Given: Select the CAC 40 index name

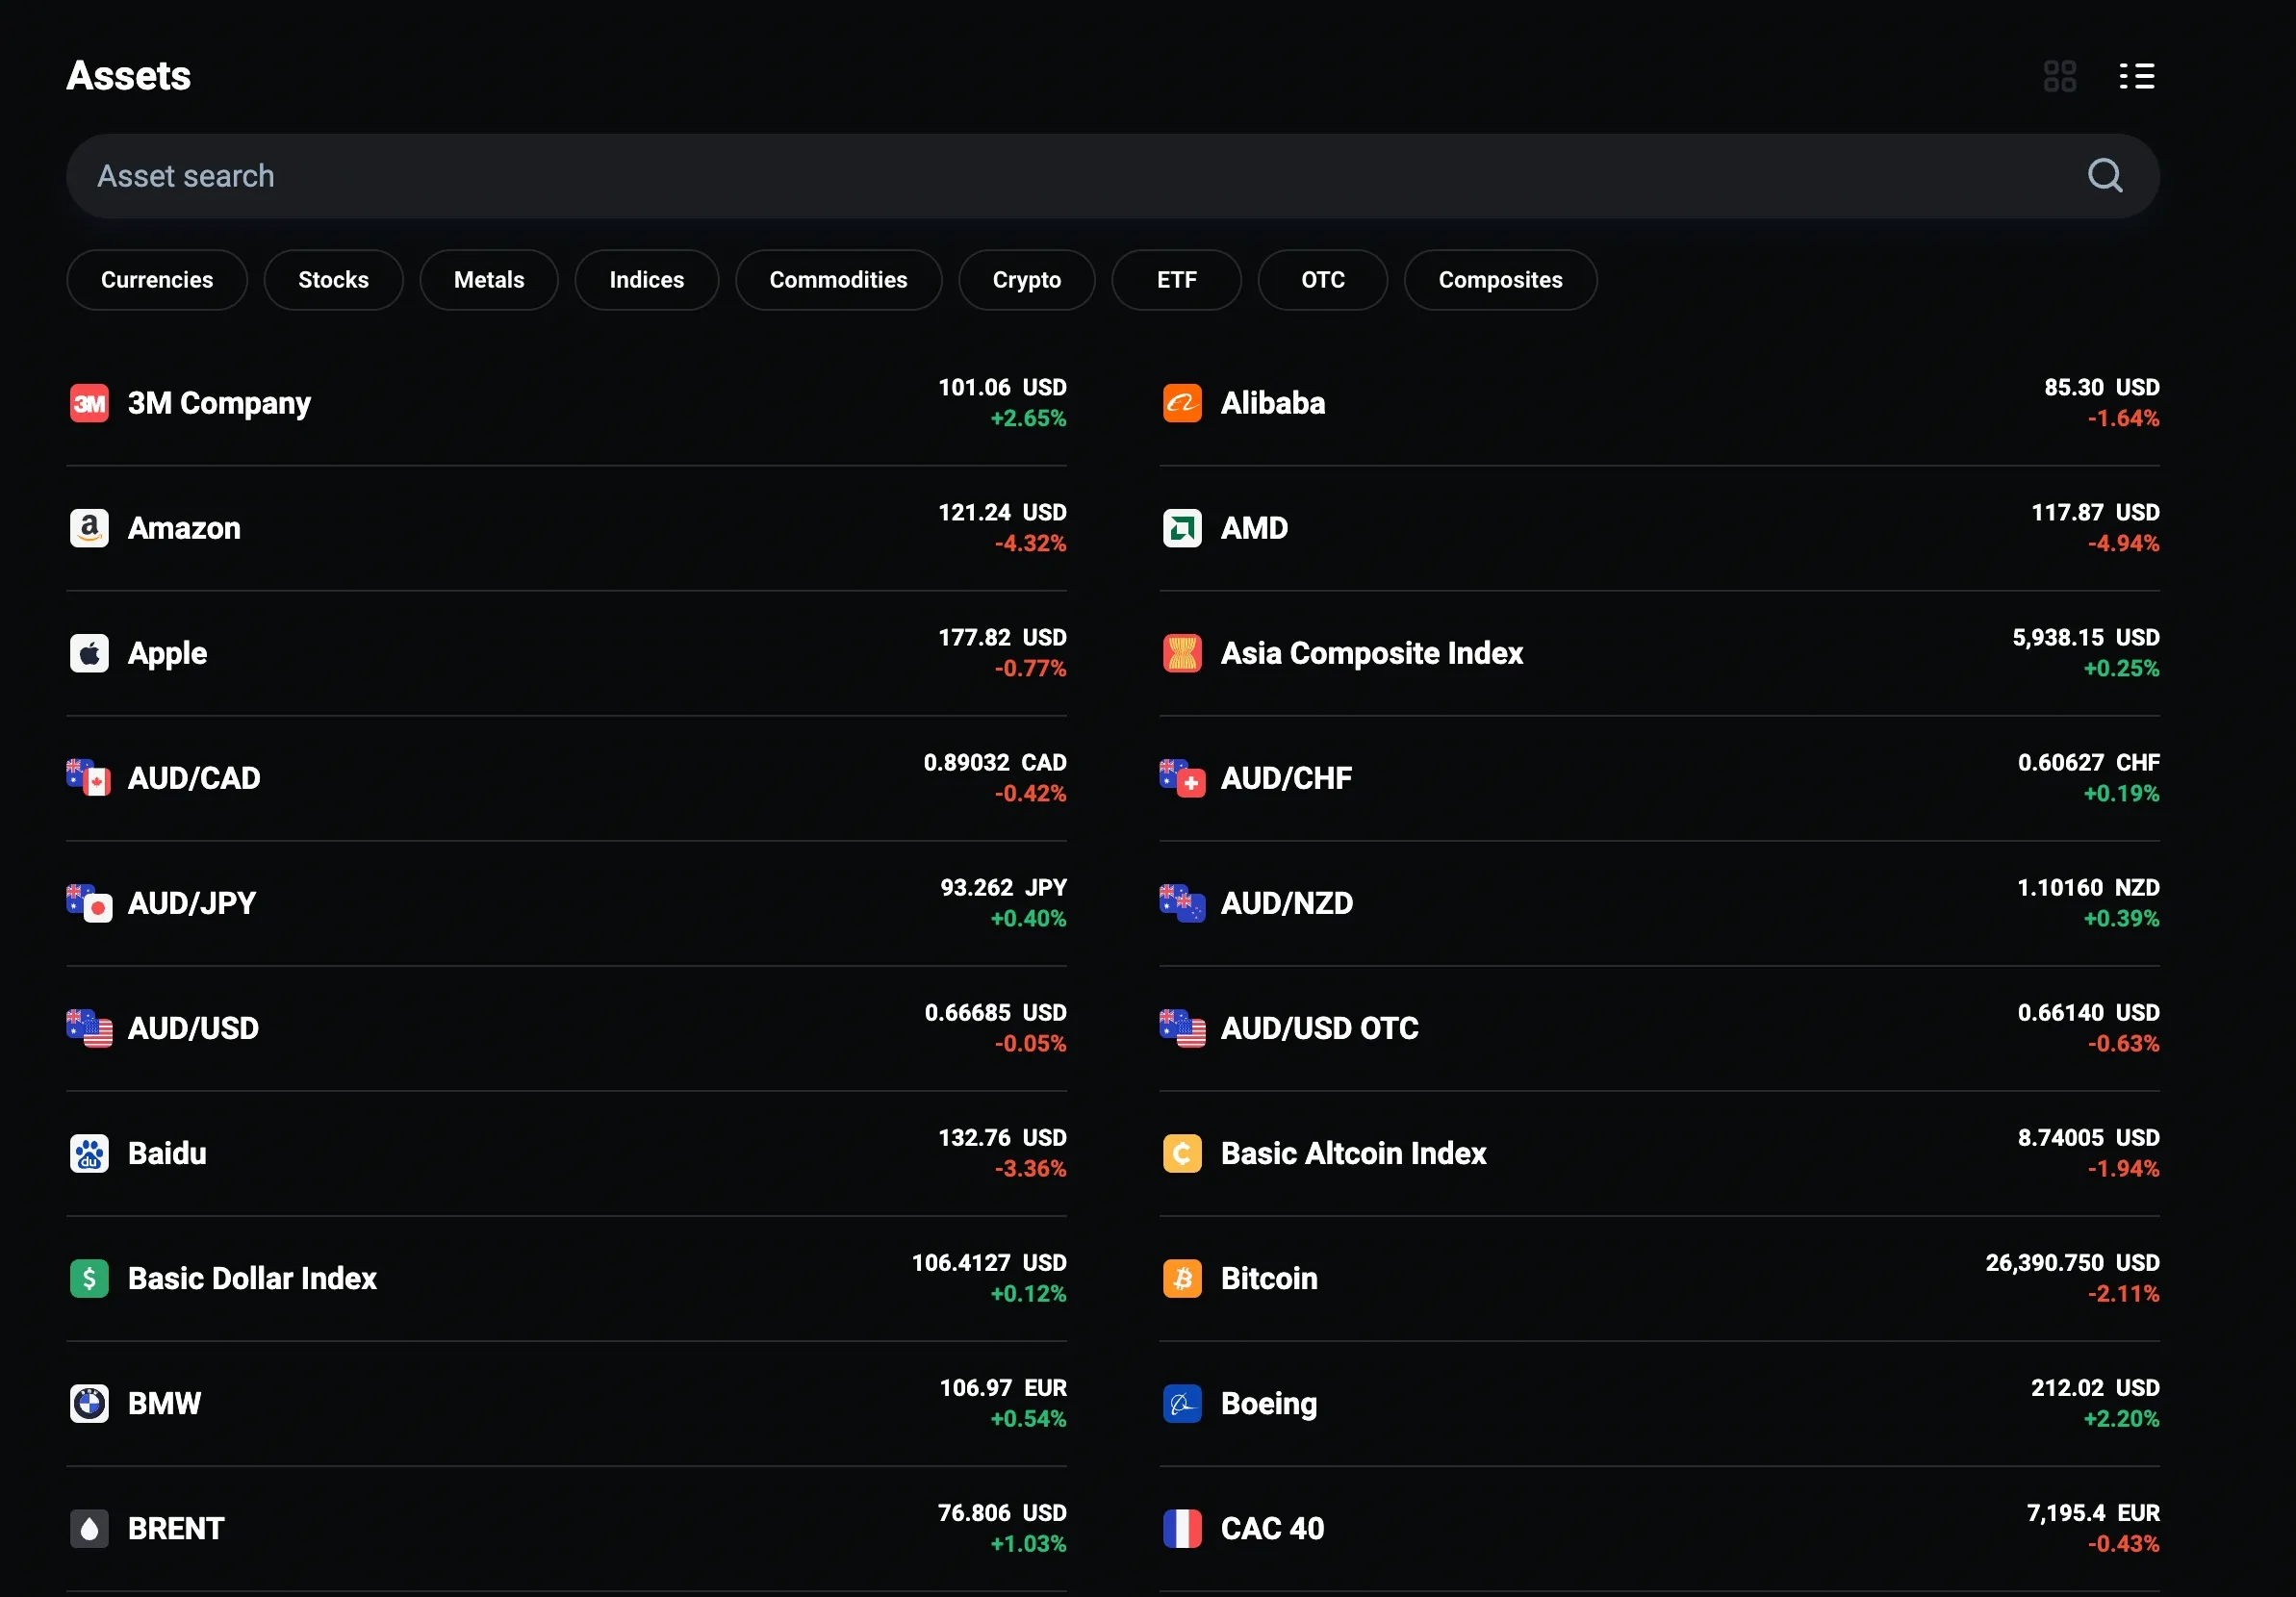Looking at the screenshot, I should pos(1272,1528).
